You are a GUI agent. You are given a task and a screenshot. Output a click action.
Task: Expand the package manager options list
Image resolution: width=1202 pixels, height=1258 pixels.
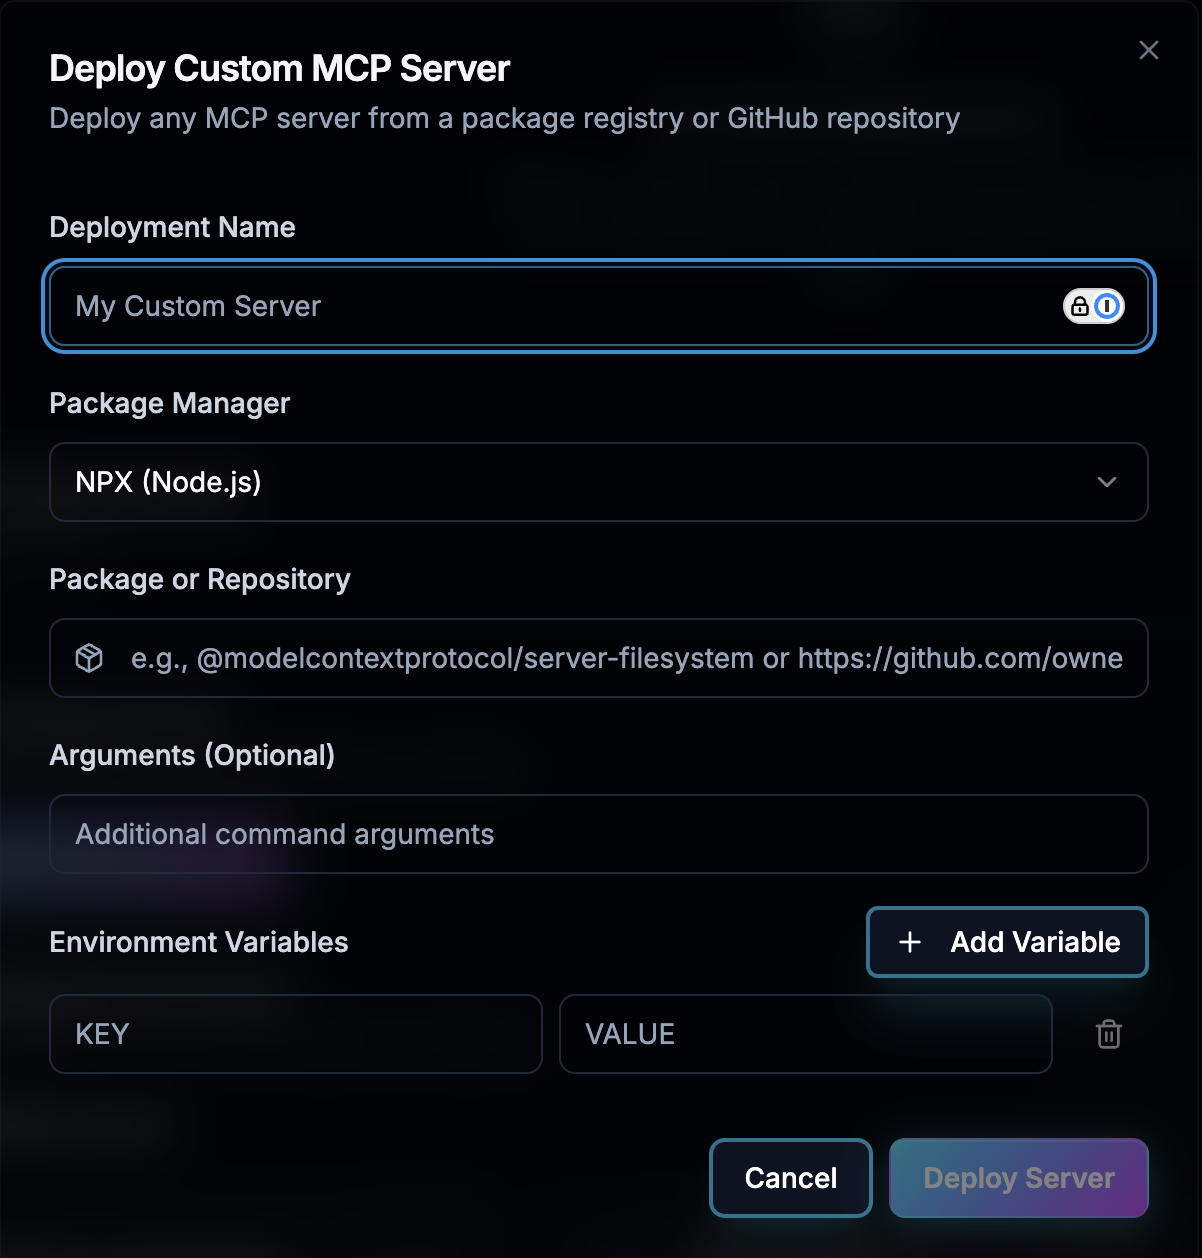pyautogui.click(x=598, y=482)
